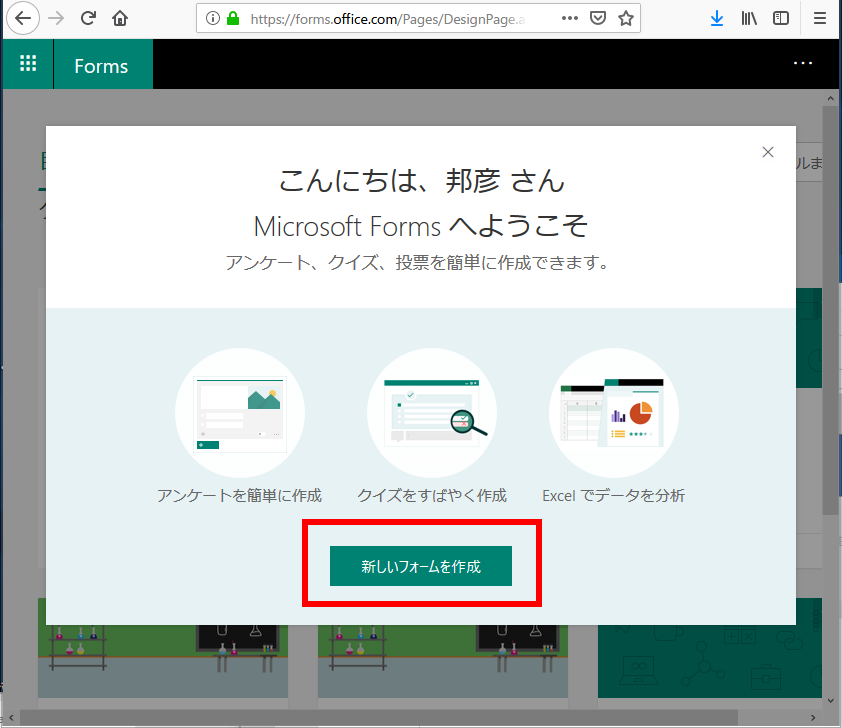This screenshot has width=842, height=728.
Task: Click the green padlock security icon
Action: click(233, 19)
